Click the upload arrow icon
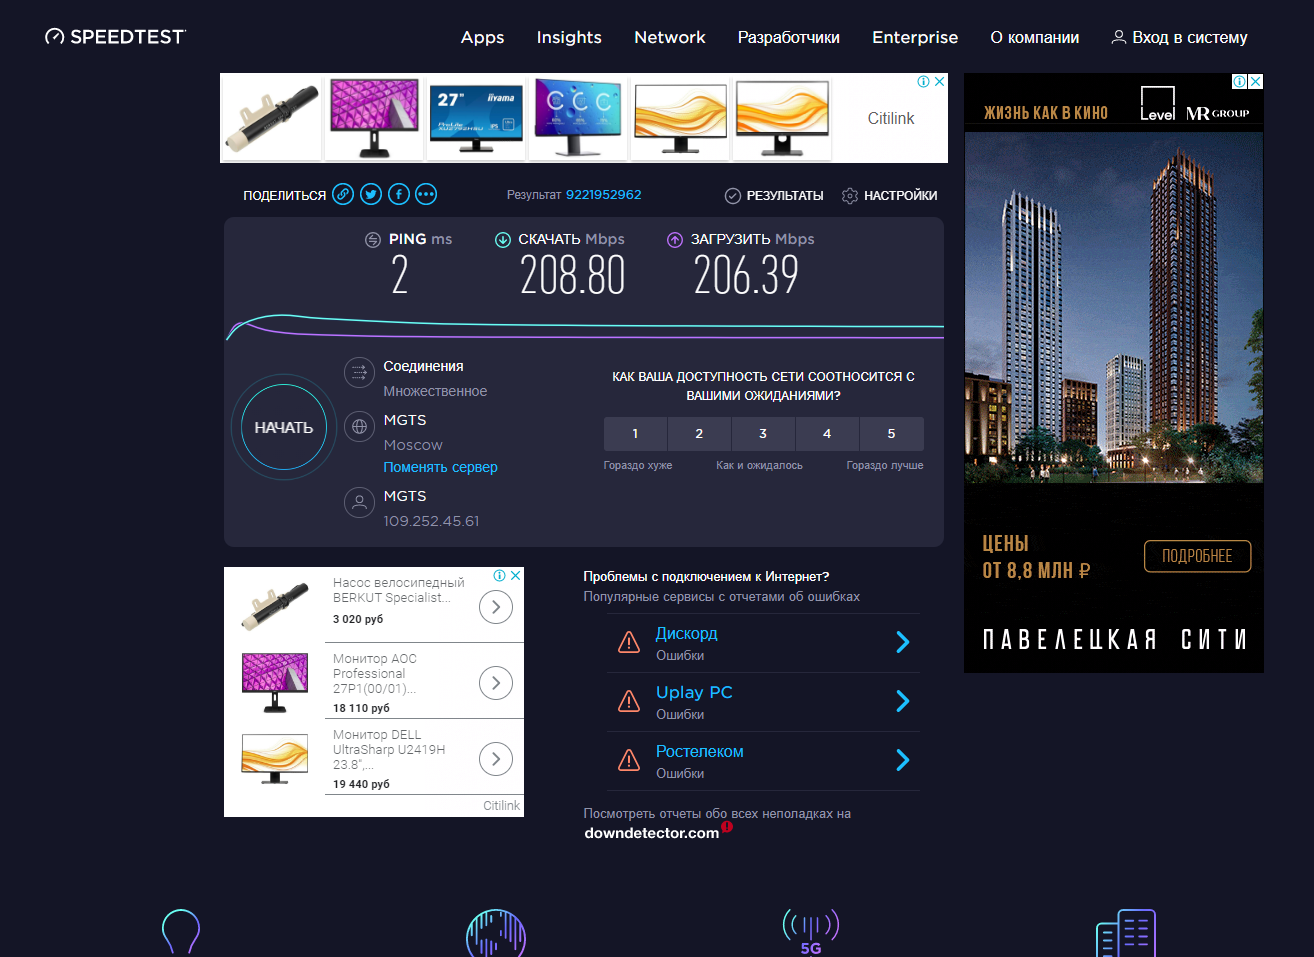 675,239
